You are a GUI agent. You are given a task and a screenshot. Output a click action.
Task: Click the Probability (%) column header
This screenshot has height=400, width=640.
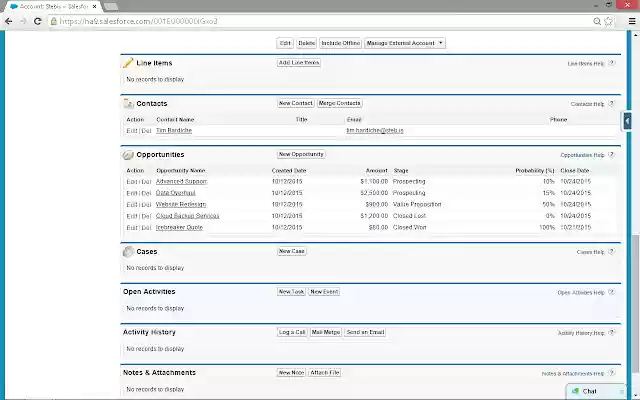[x=535, y=171]
